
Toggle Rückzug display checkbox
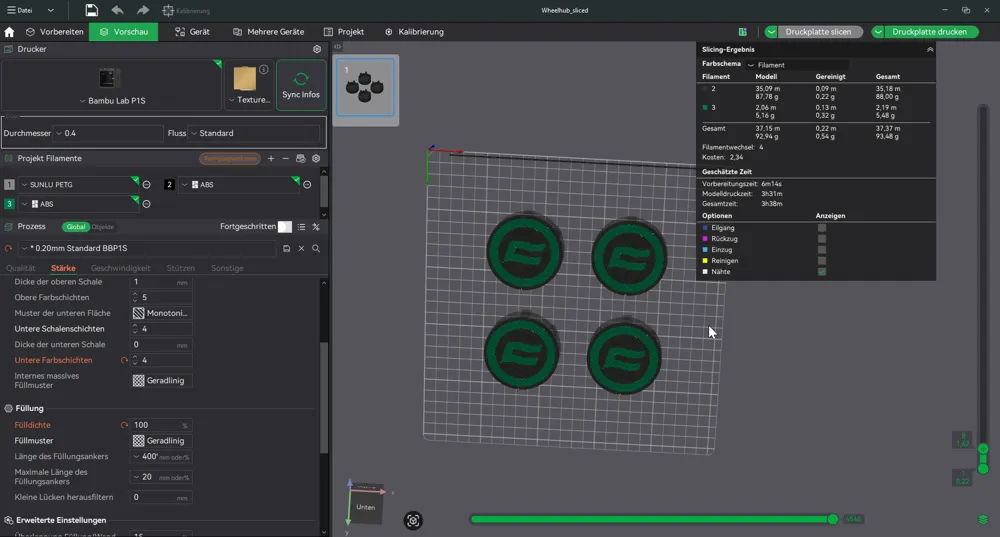[821, 239]
